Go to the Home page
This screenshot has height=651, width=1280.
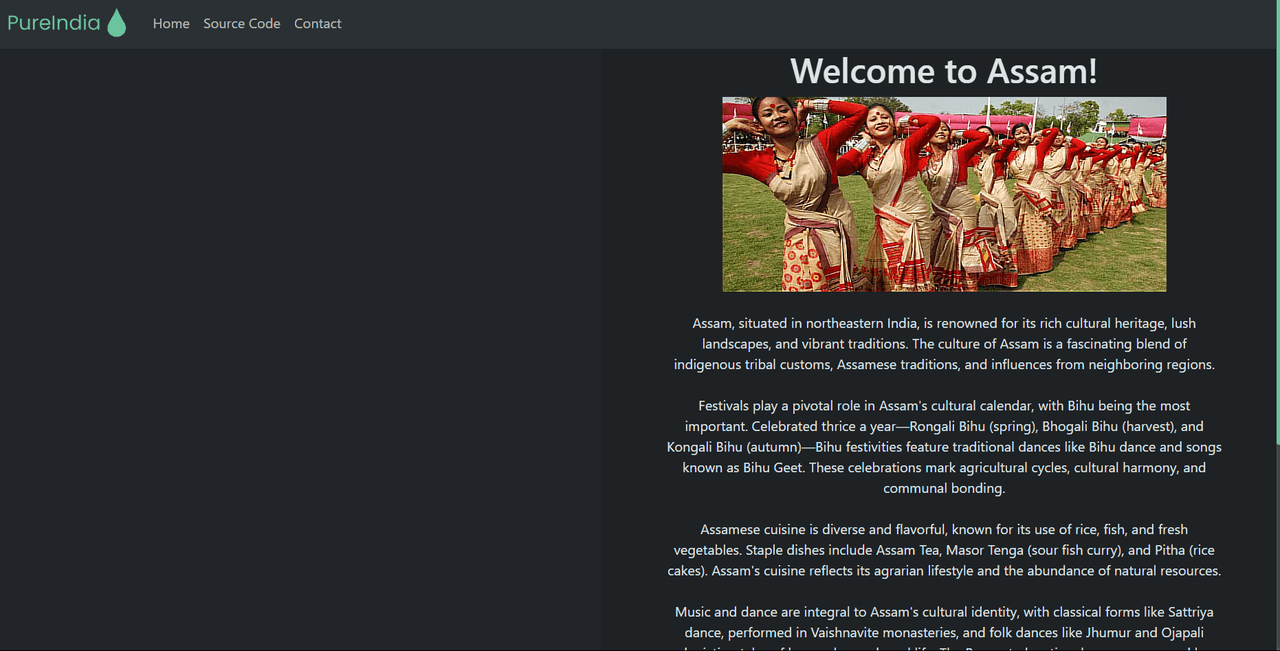tap(171, 24)
